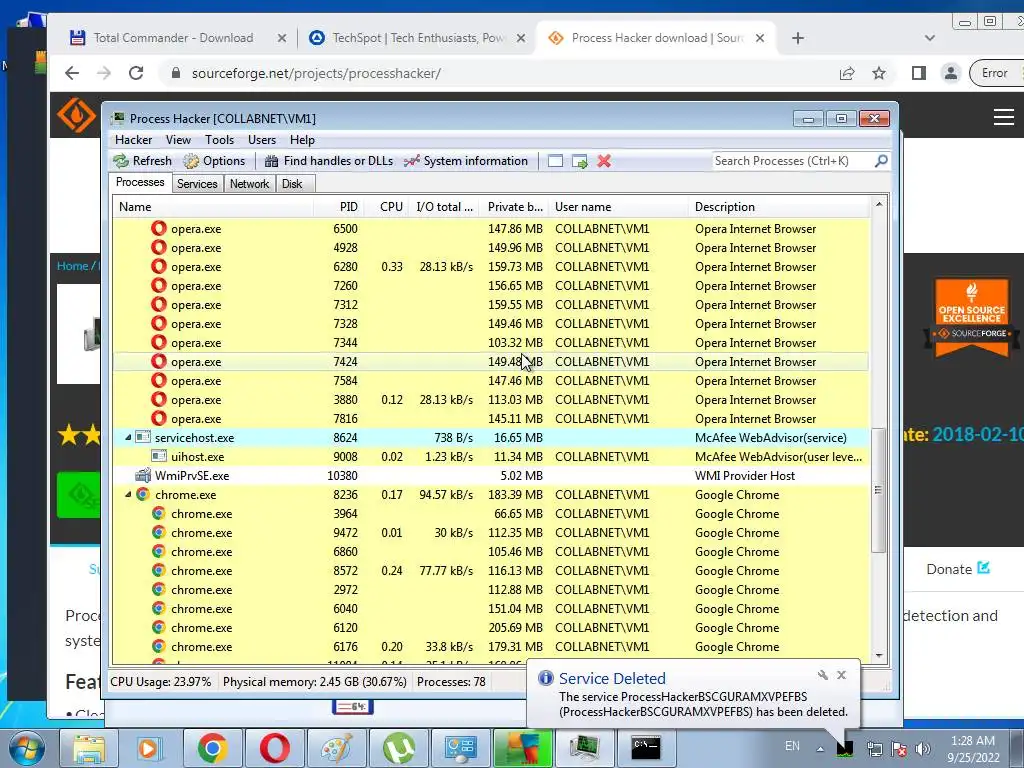Screen dimensions: 1024x768
Task: Sort by the Private bytes column header
Action: coord(514,206)
